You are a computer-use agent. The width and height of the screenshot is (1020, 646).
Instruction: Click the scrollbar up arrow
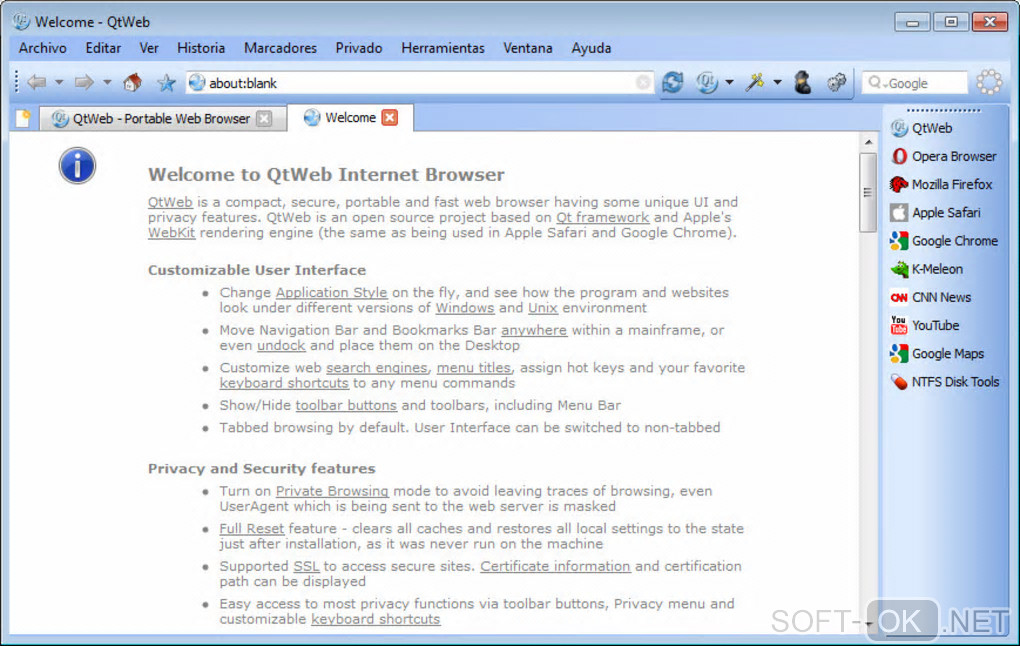point(868,141)
